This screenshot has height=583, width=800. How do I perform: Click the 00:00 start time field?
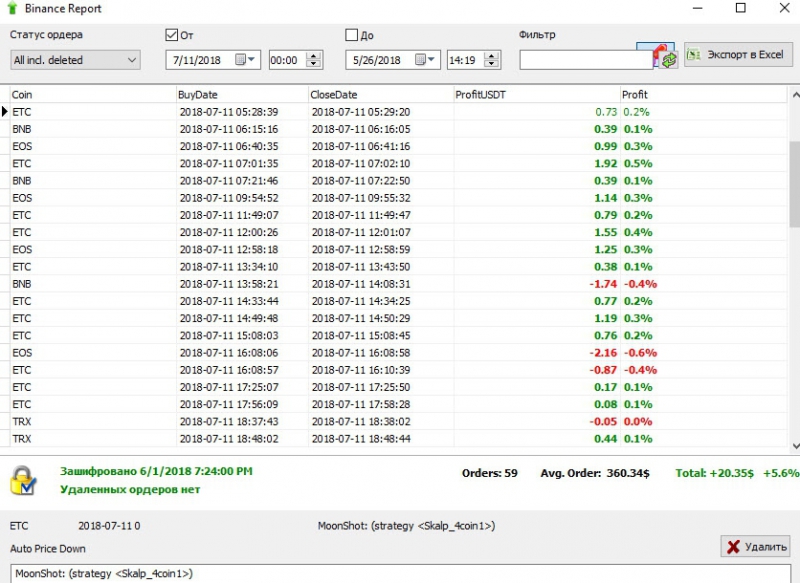288,60
